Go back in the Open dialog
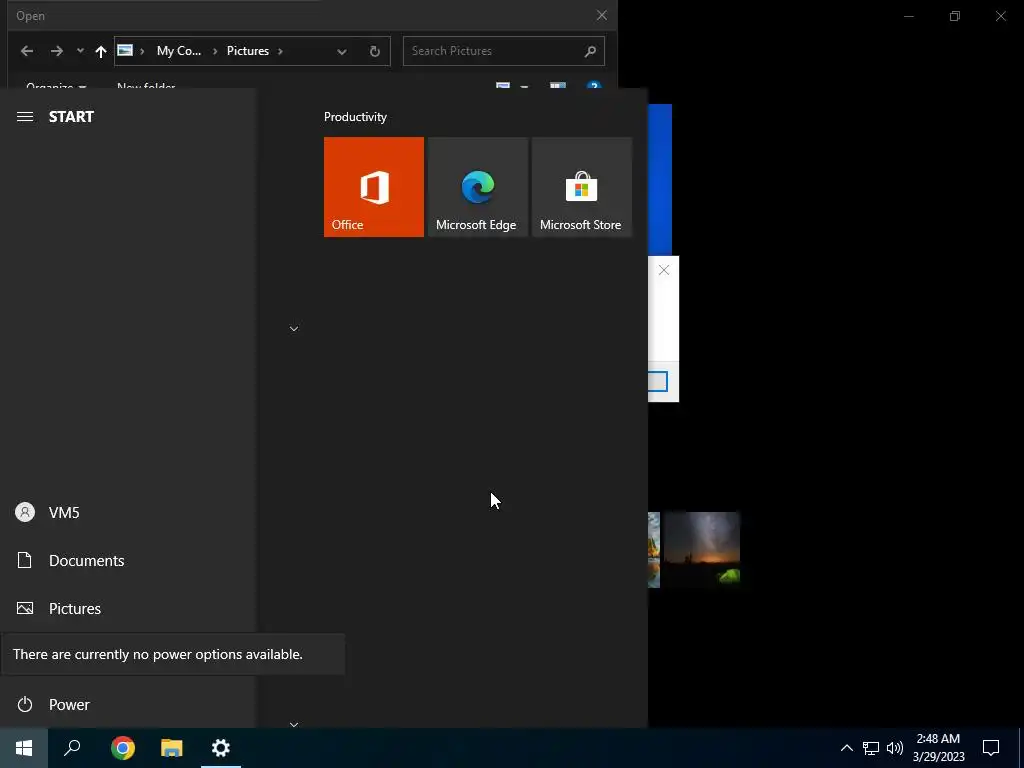Screen dimensions: 1024x768 click(x=27, y=51)
